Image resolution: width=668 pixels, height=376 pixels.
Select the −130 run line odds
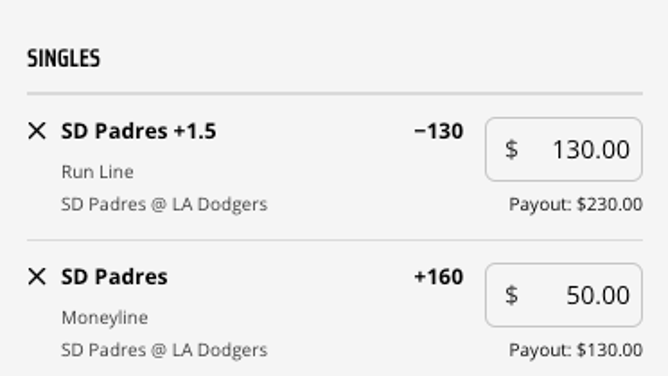[x=439, y=131]
